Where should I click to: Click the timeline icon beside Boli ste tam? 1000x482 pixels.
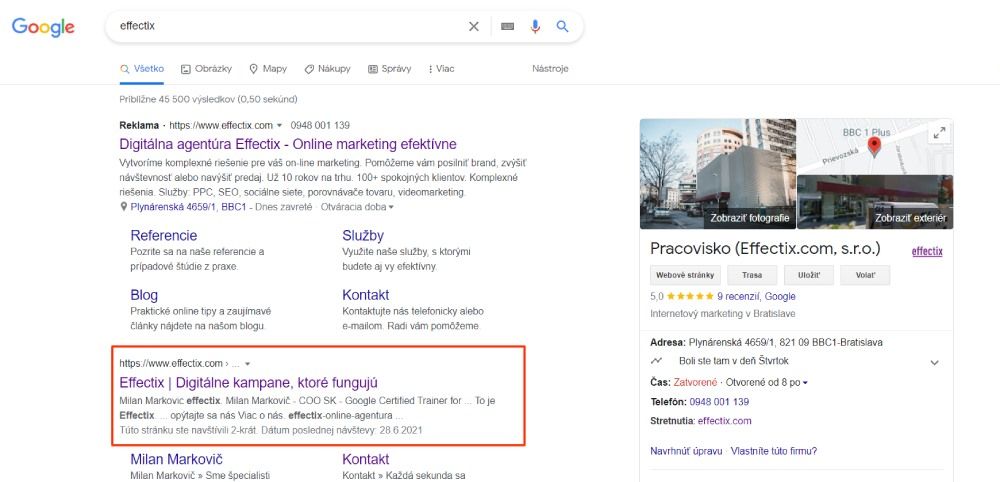point(656,361)
